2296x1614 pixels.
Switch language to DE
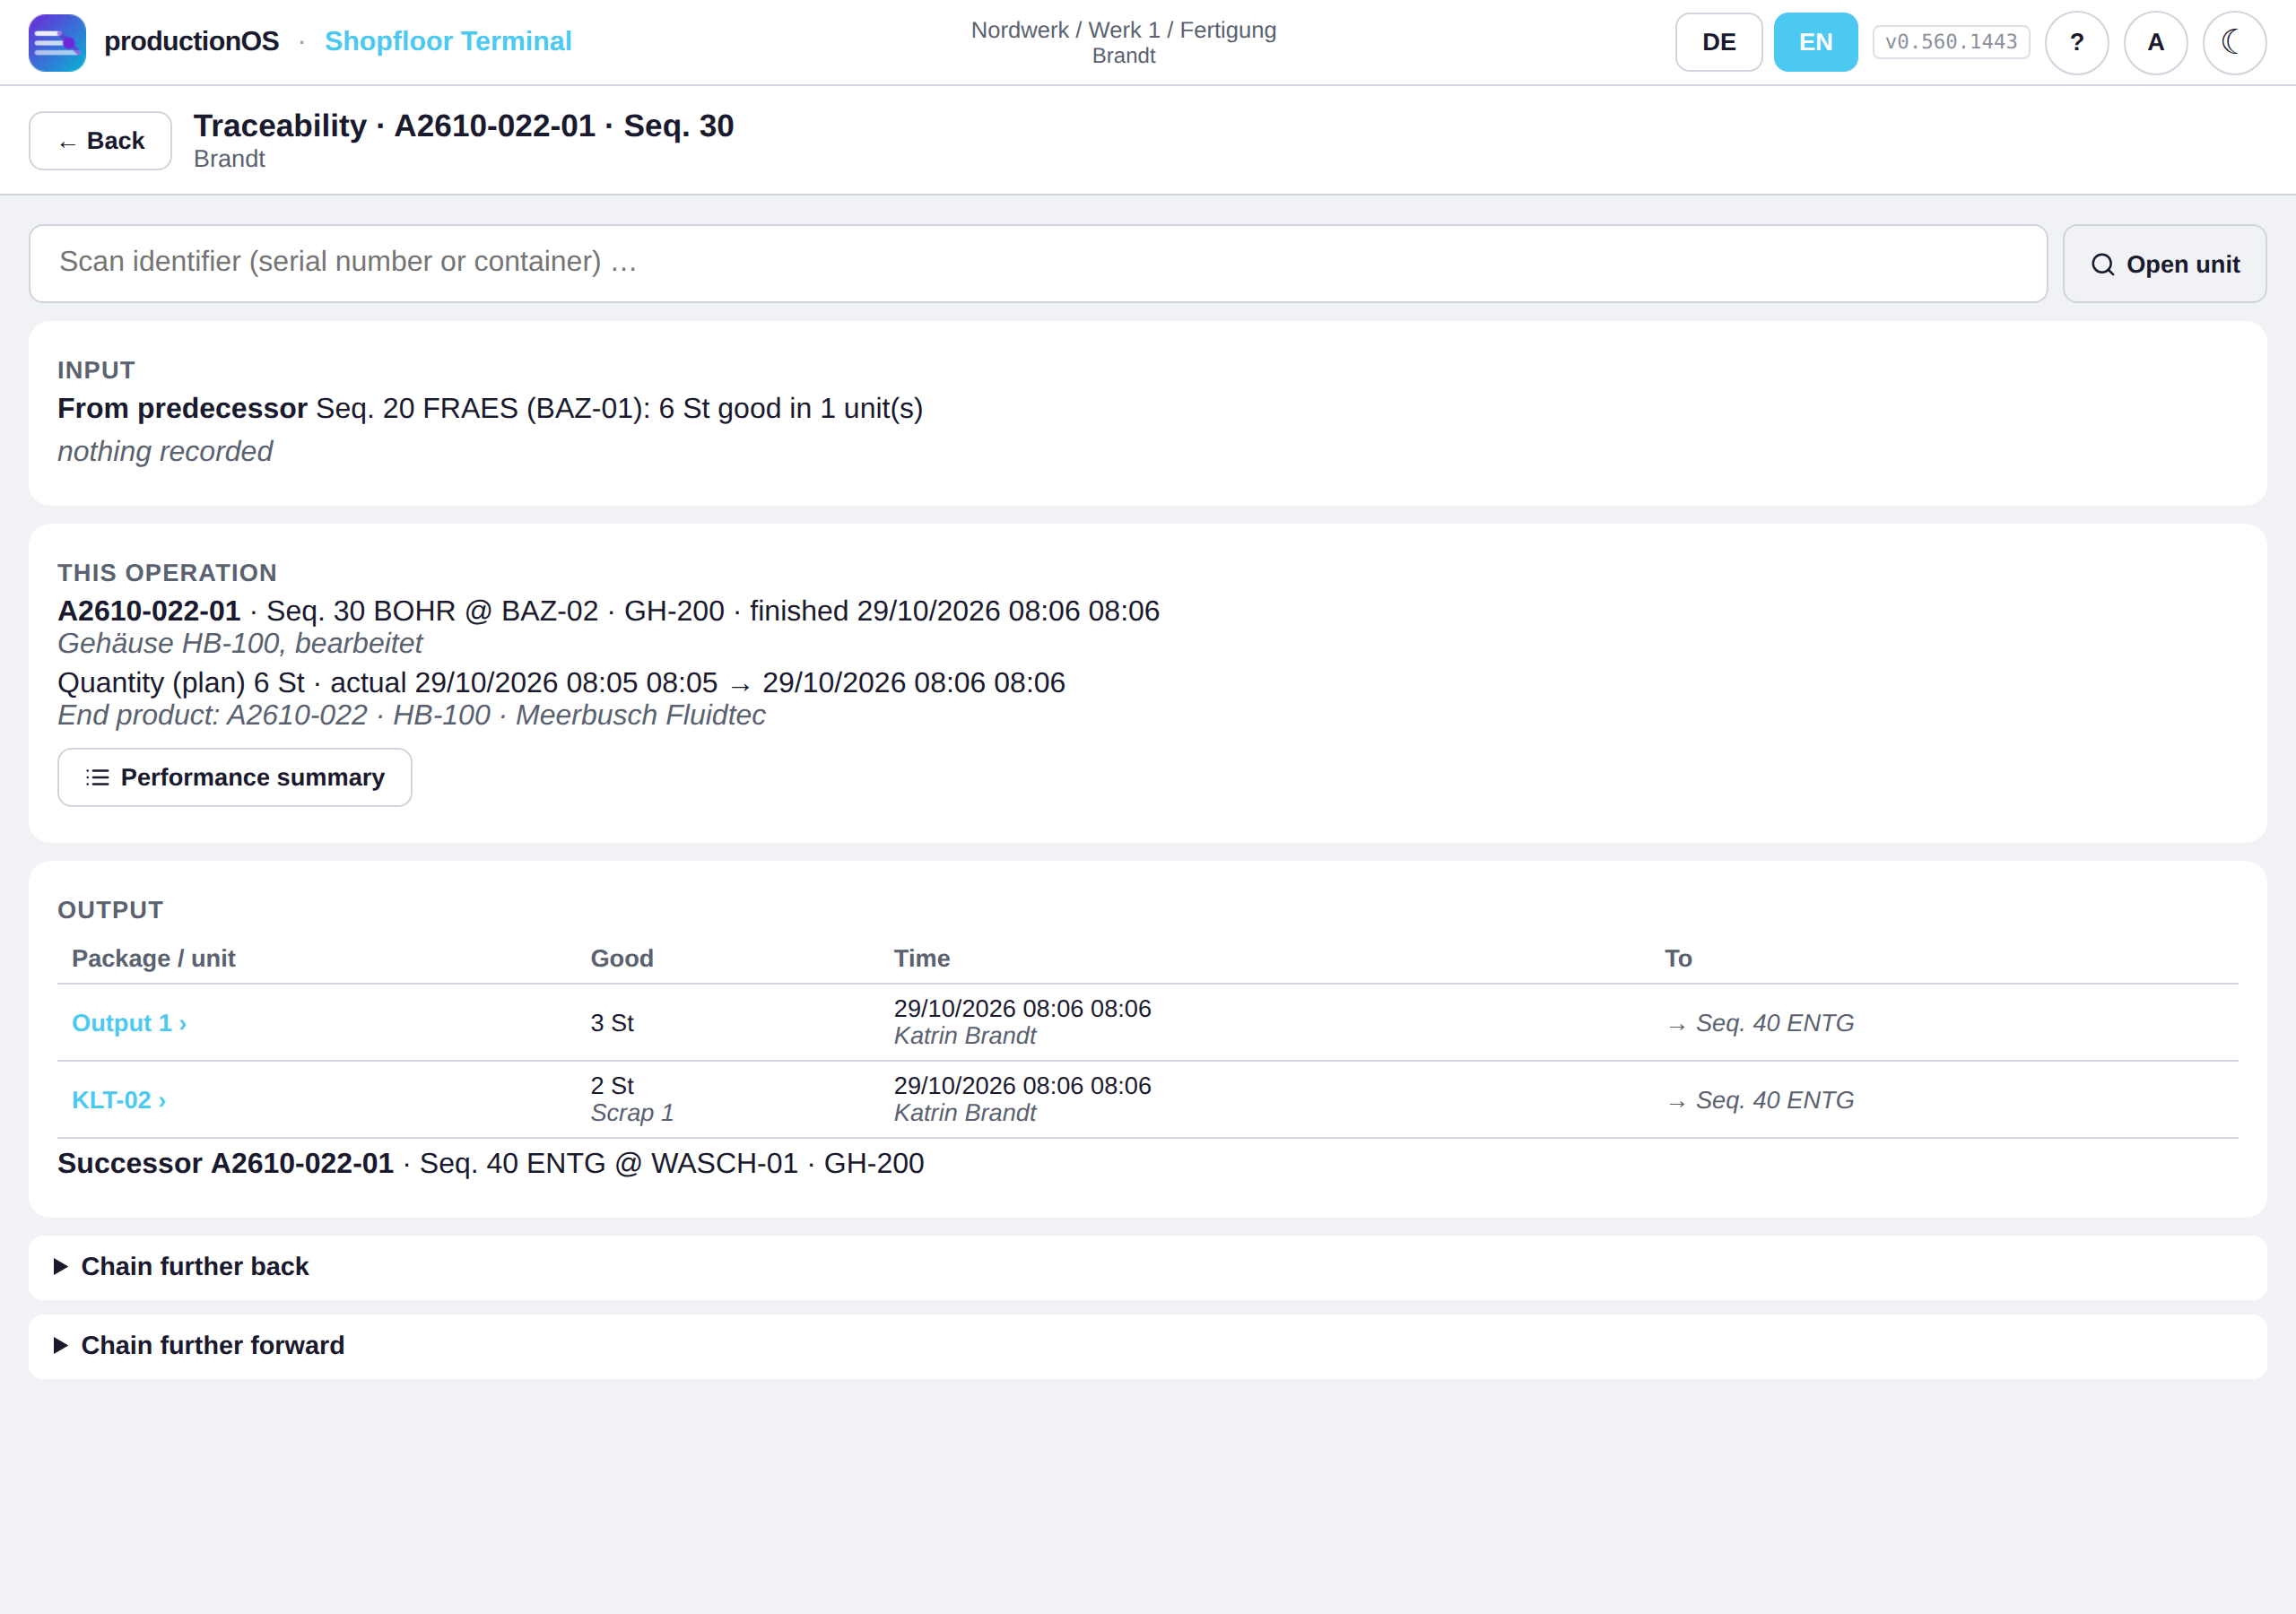[1718, 42]
